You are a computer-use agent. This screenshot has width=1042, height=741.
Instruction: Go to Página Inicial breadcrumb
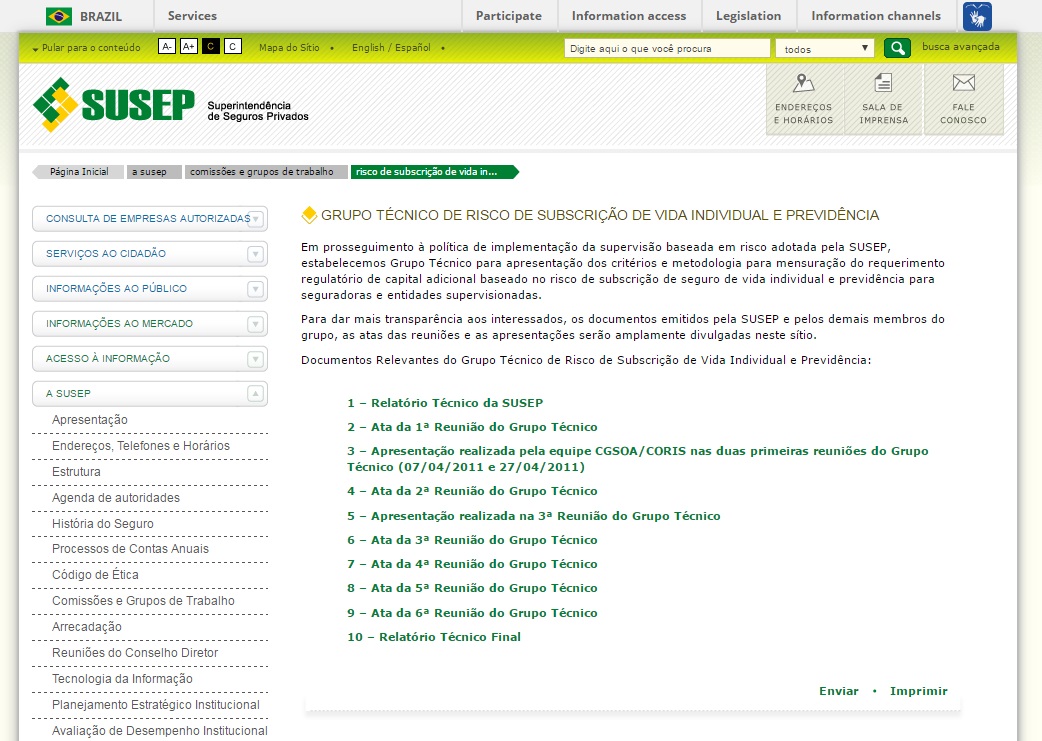(x=78, y=171)
